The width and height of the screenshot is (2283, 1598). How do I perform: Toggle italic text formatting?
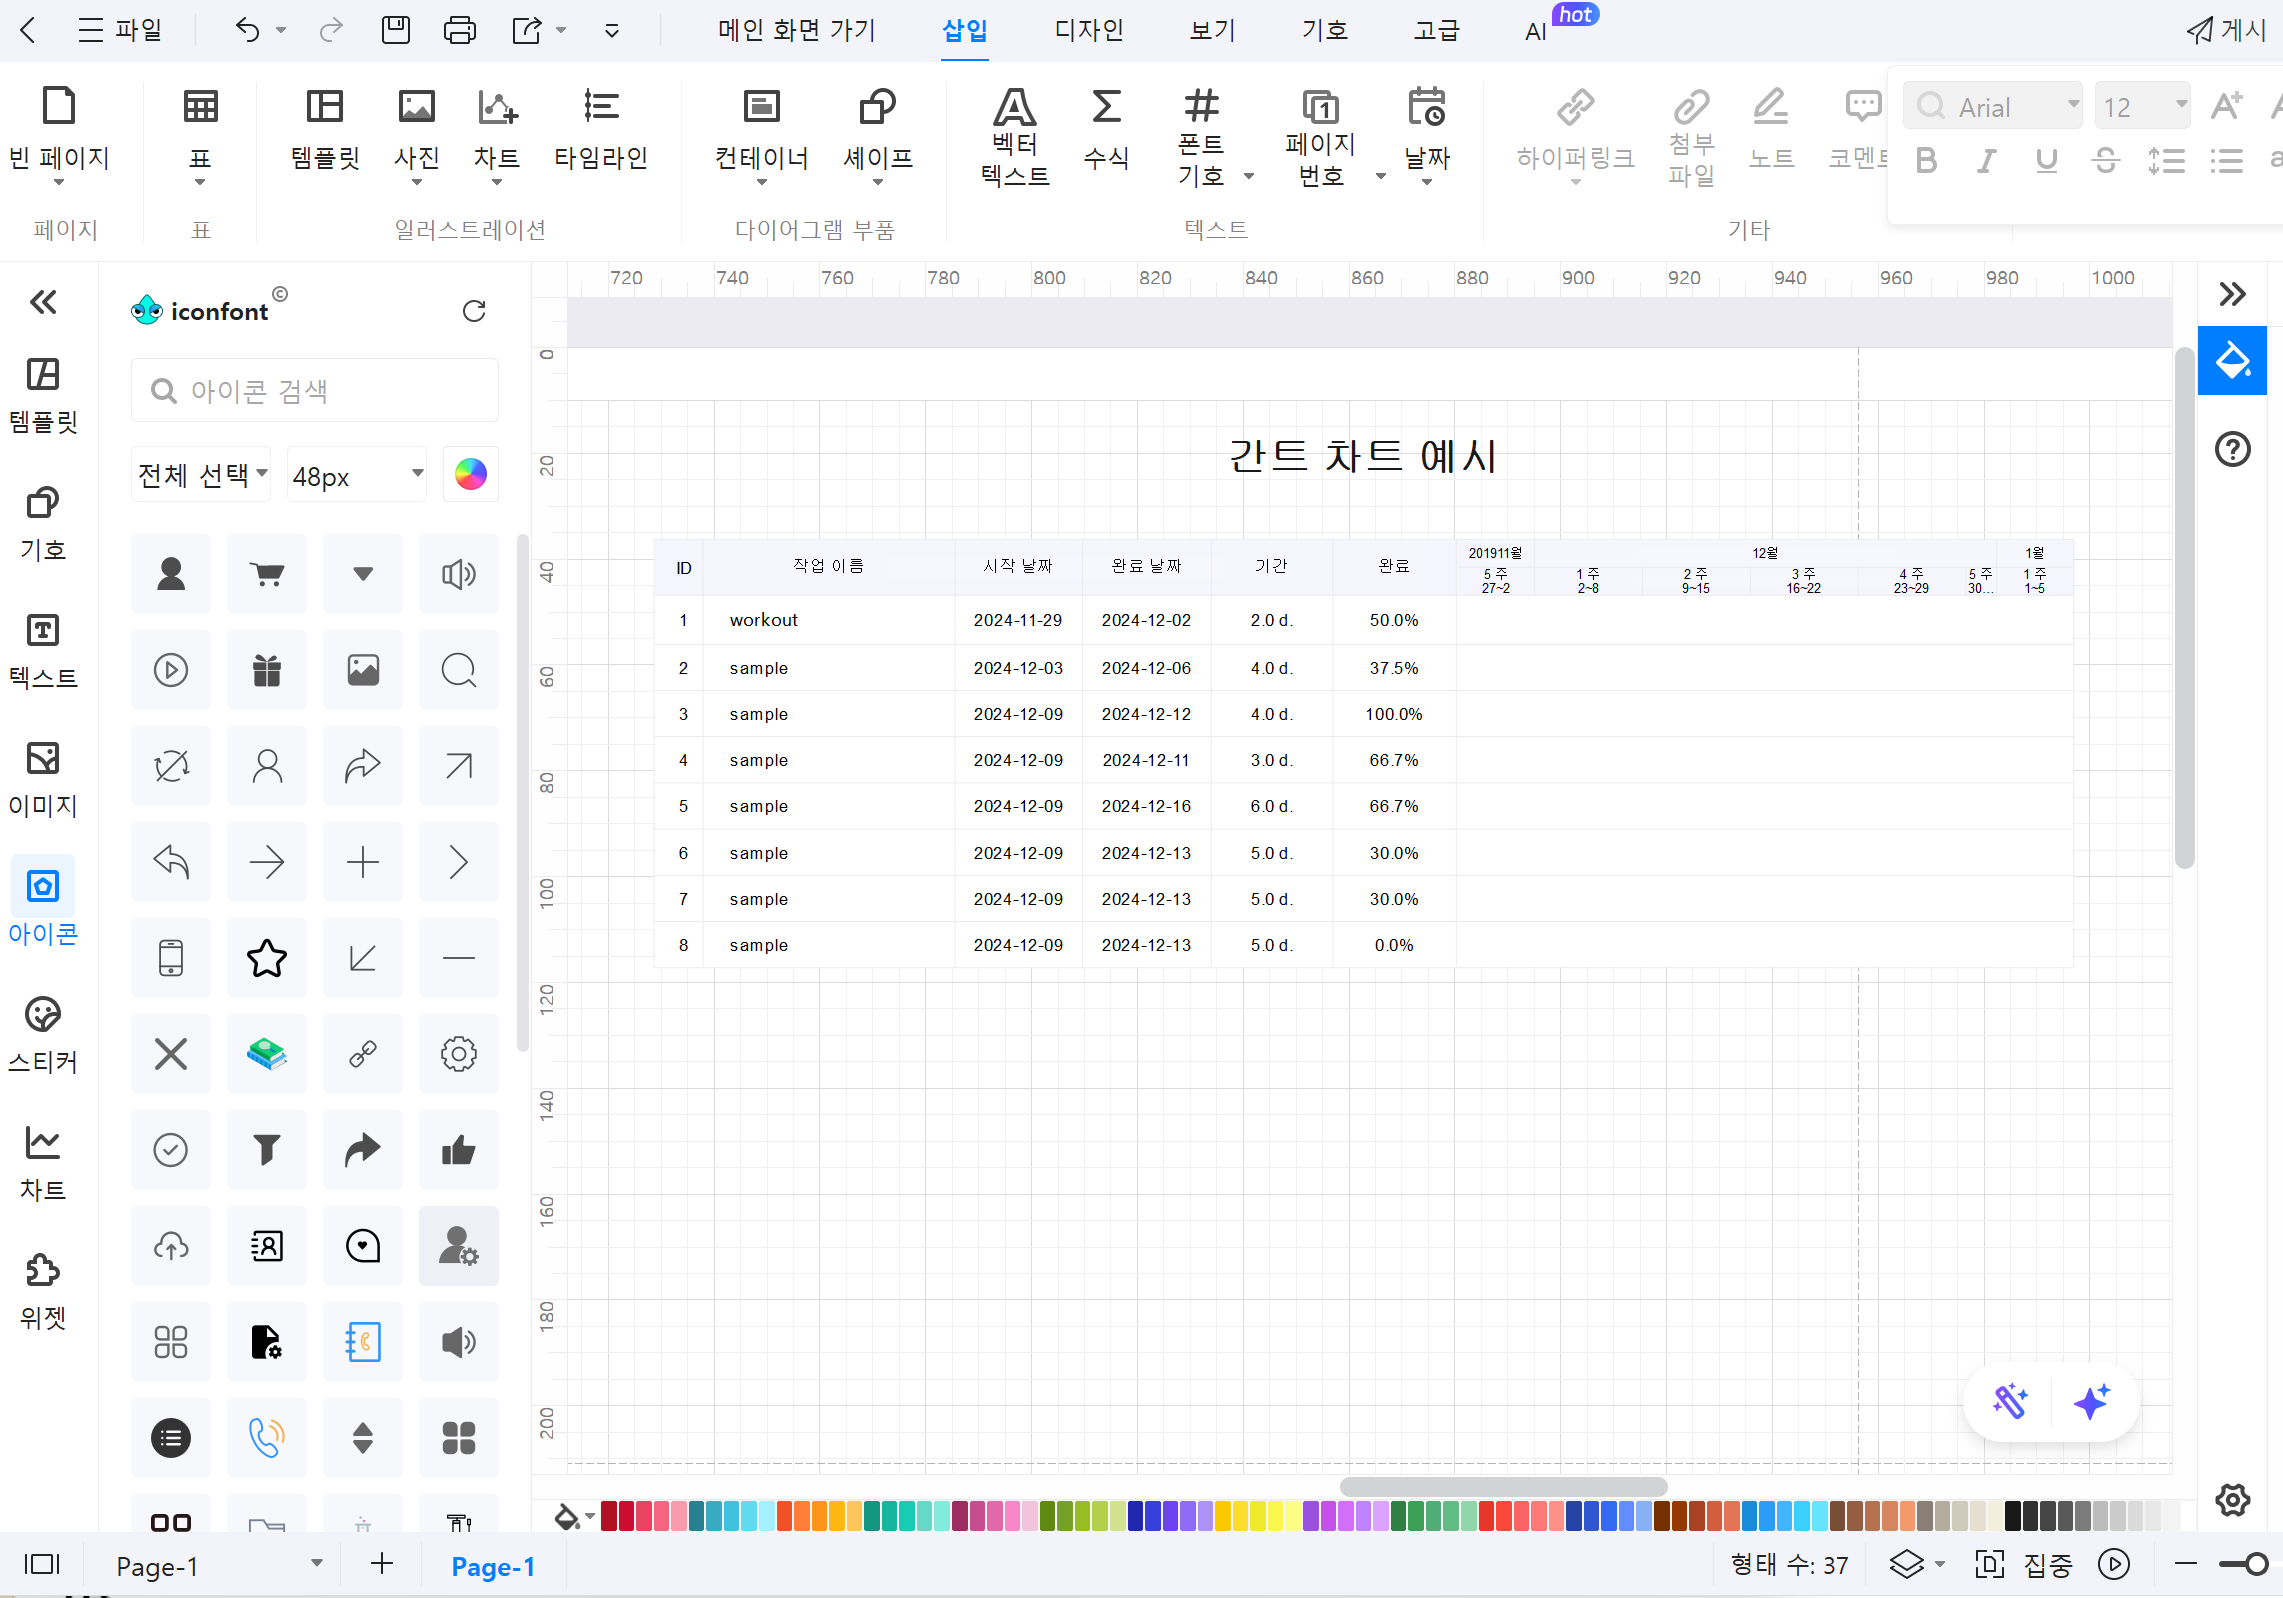[x=1986, y=160]
